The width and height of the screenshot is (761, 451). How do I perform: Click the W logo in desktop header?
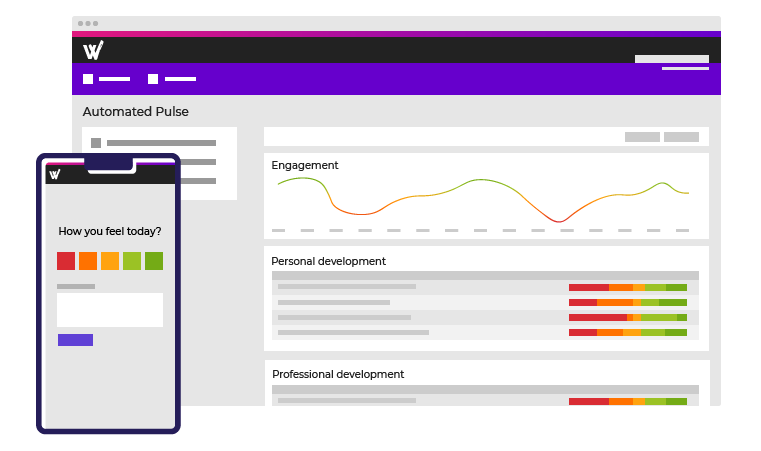pyautogui.click(x=93, y=50)
